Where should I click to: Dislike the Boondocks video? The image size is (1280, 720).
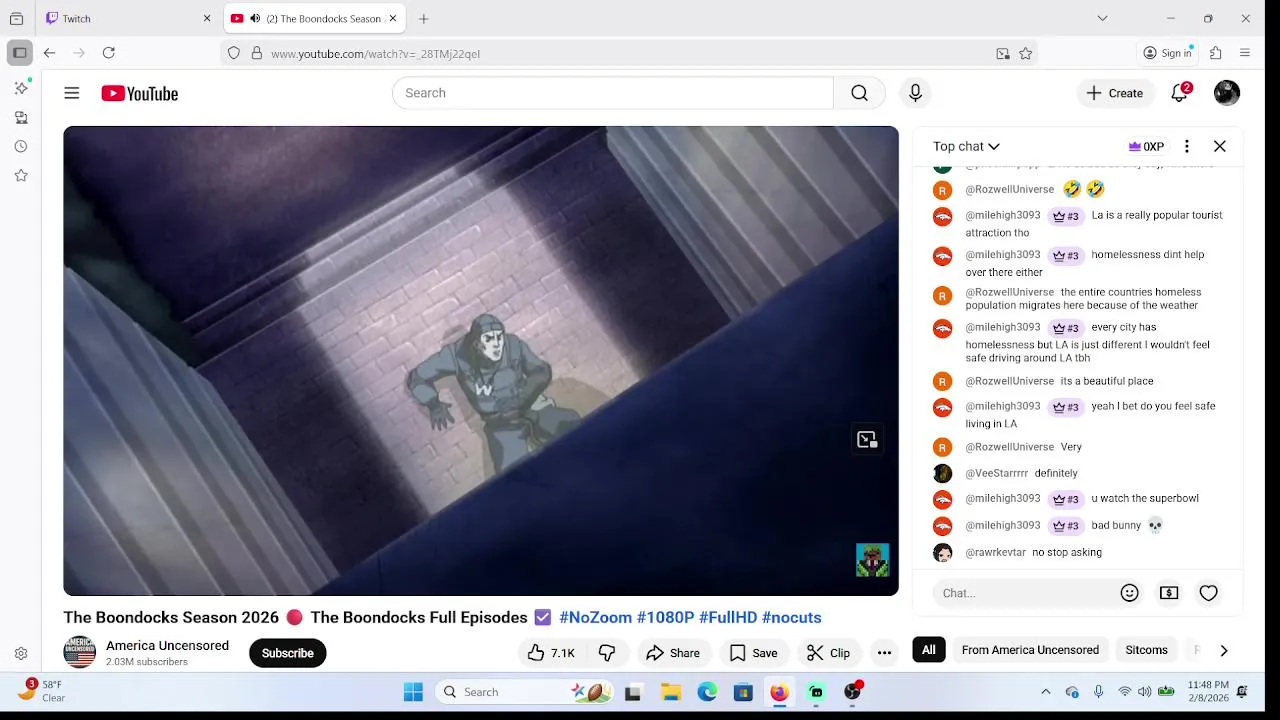tap(607, 653)
